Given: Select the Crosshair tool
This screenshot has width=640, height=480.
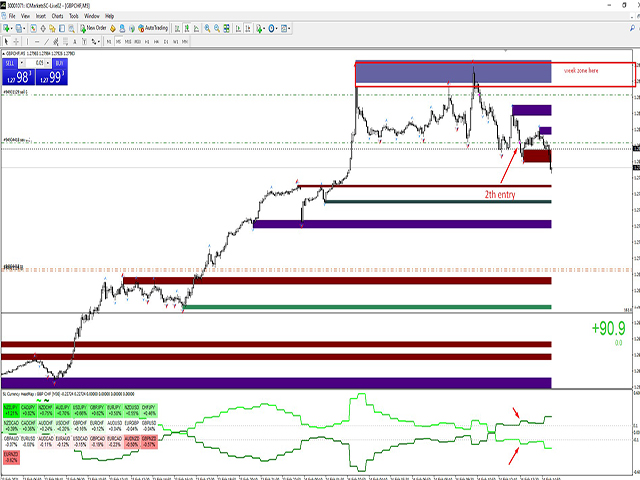Looking at the screenshot, I should click(x=16, y=41).
